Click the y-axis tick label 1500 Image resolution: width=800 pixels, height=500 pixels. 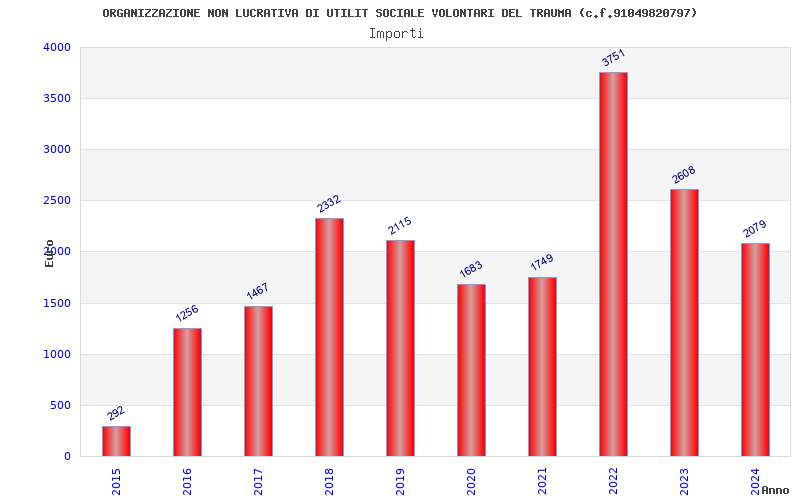click(x=57, y=303)
